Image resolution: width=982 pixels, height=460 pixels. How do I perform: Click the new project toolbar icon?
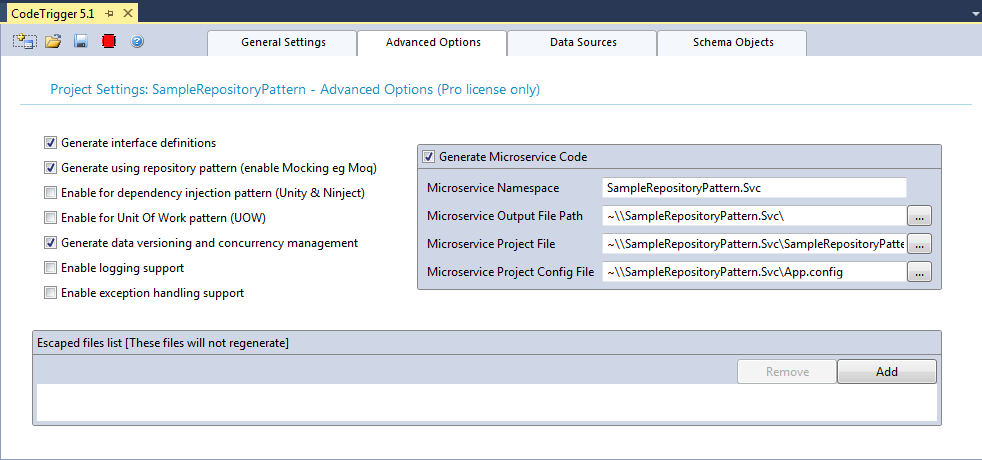tap(24, 42)
